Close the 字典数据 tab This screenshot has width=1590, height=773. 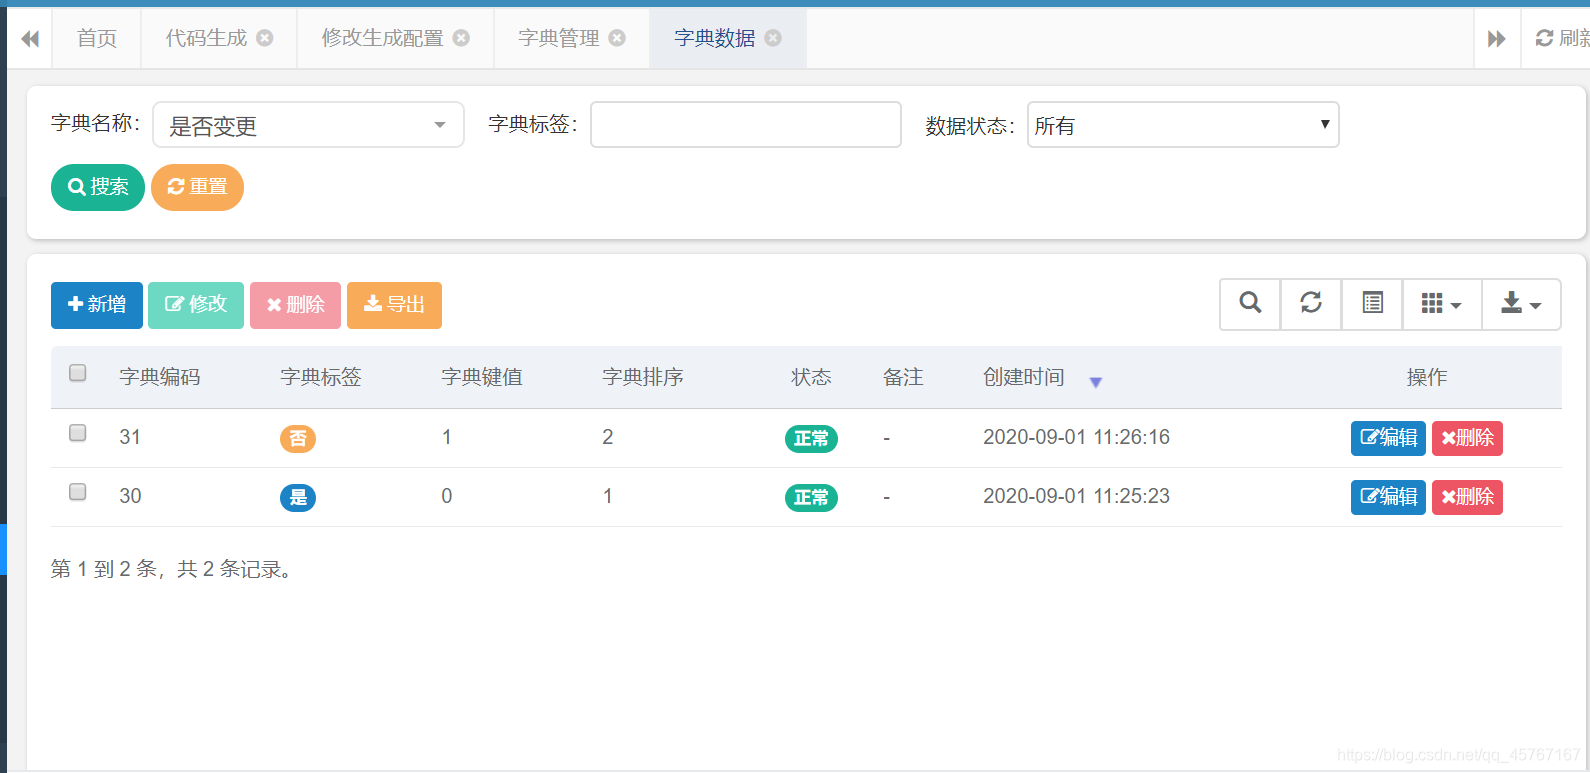click(773, 38)
